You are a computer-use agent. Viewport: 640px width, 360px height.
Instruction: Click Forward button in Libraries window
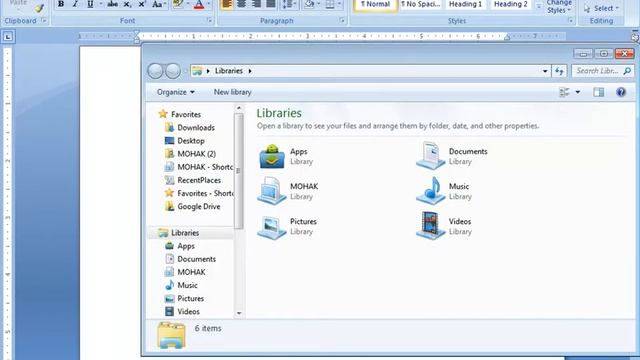pos(173,71)
